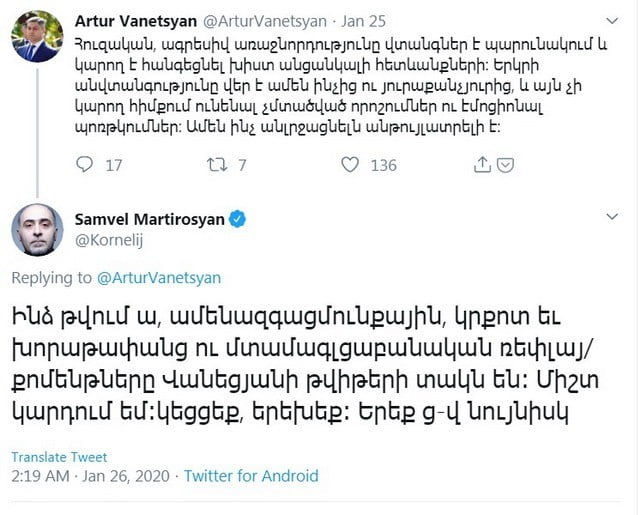Click the reply speech bubble icon
Viewport: 640px width, 515px height.
(86, 164)
